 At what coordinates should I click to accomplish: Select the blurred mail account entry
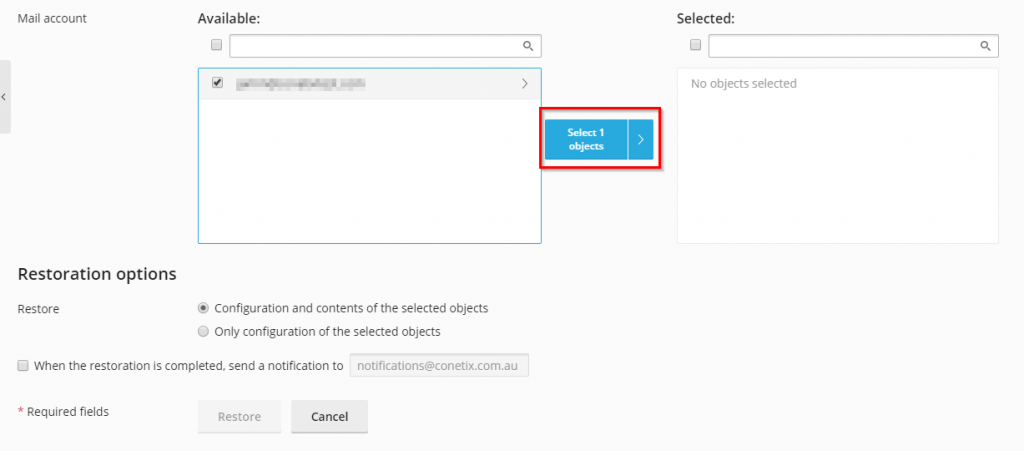(300, 84)
